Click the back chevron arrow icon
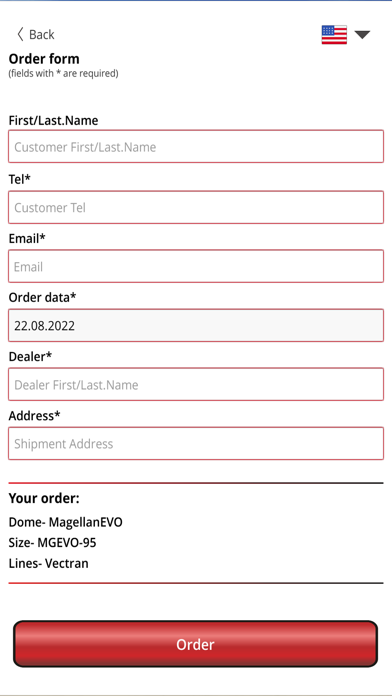 click(20, 34)
